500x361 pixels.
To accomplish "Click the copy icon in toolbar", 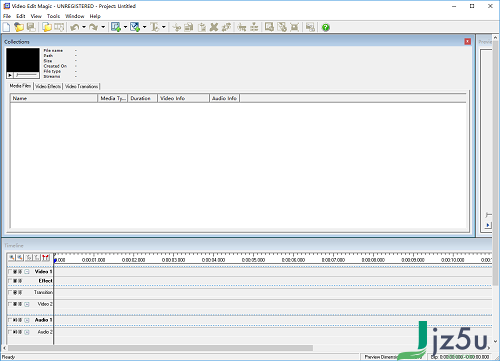I will tap(189, 27).
